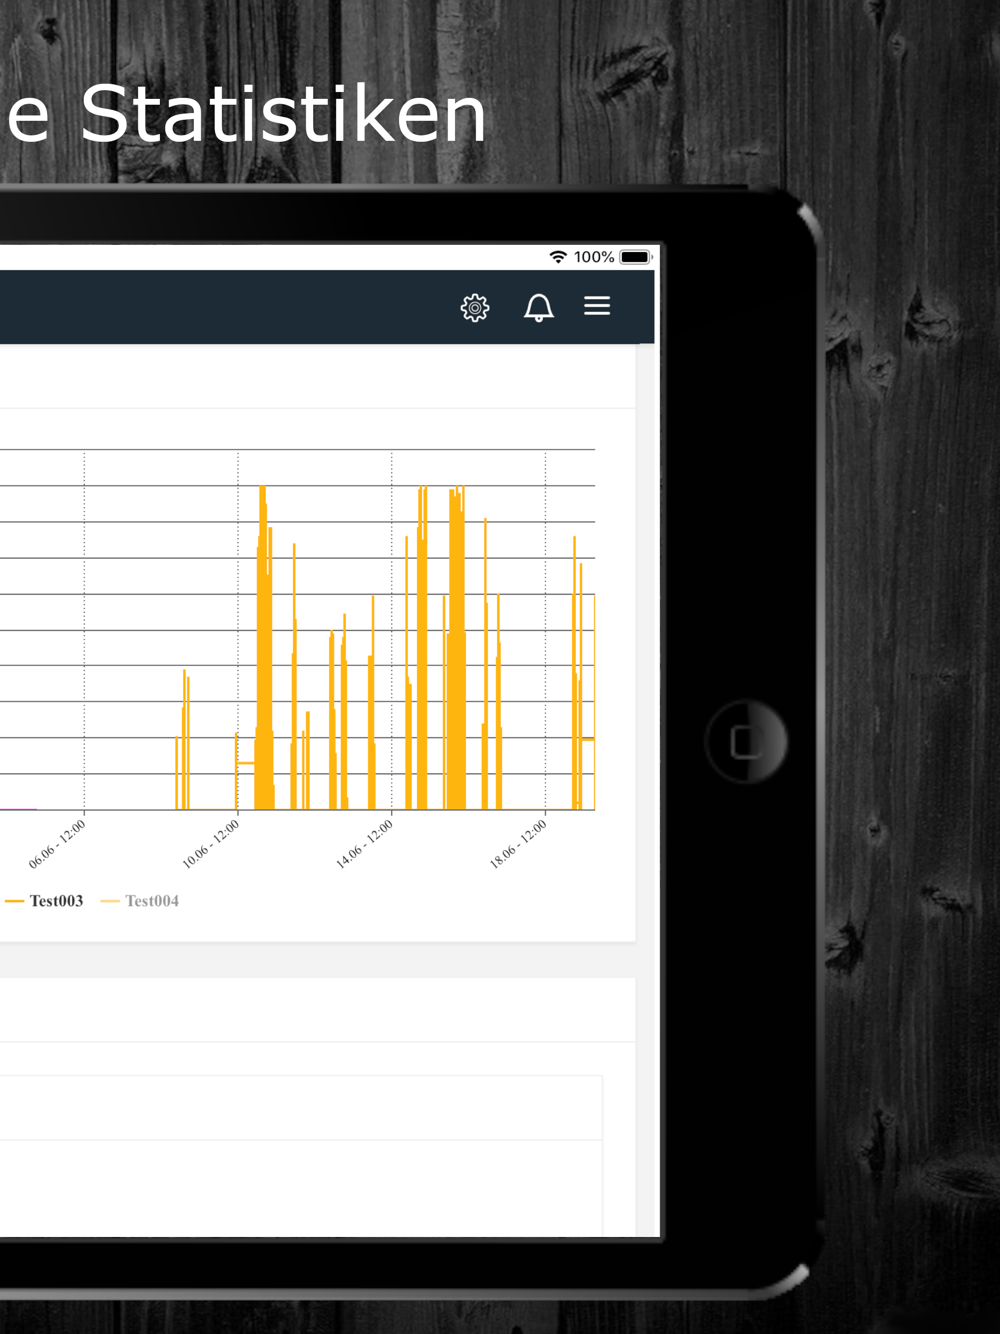
Task: Click the 100% battery label
Action: (x=594, y=257)
